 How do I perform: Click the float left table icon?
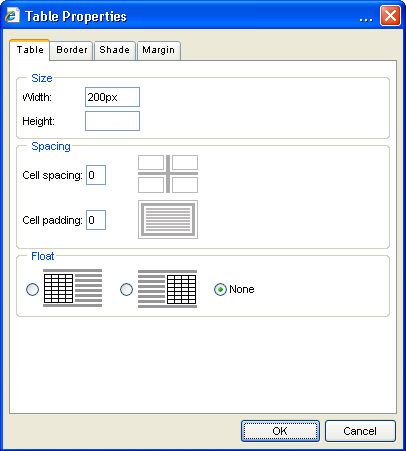click(x=73, y=288)
